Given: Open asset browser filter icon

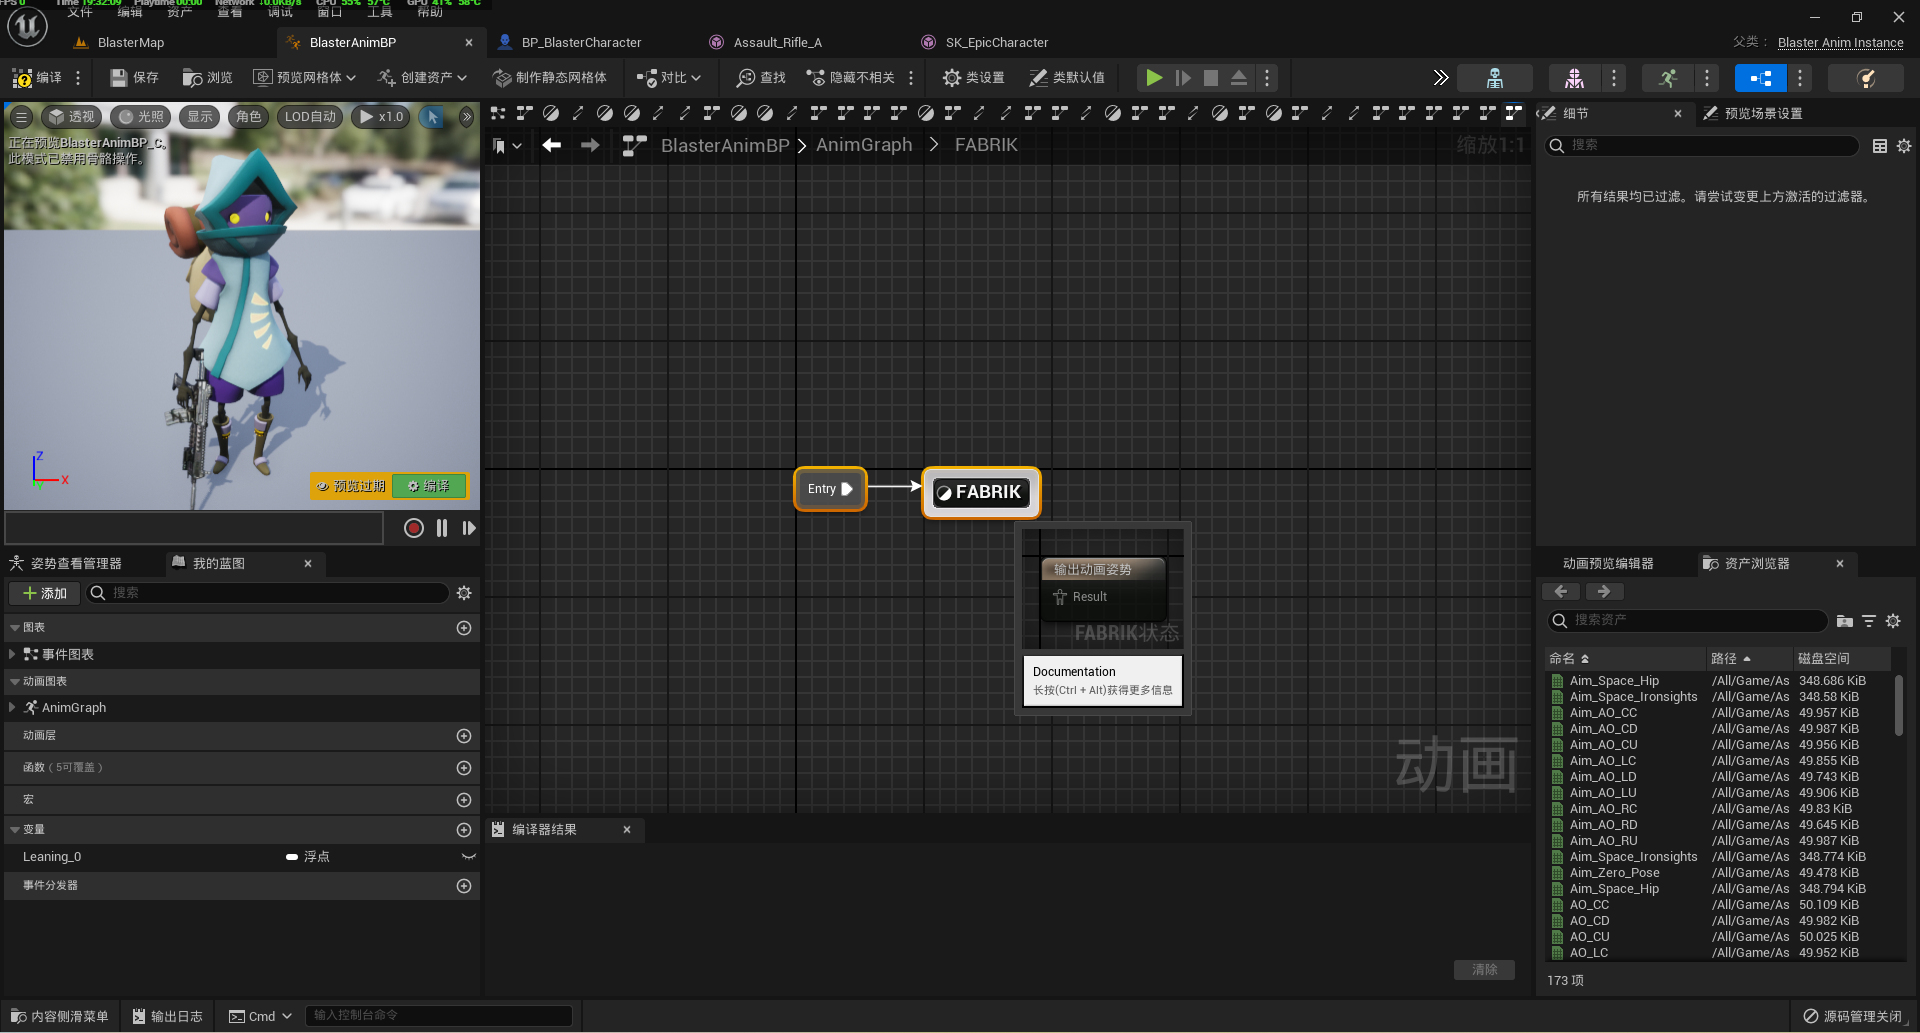Looking at the screenshot, I should coord(1869,621).
